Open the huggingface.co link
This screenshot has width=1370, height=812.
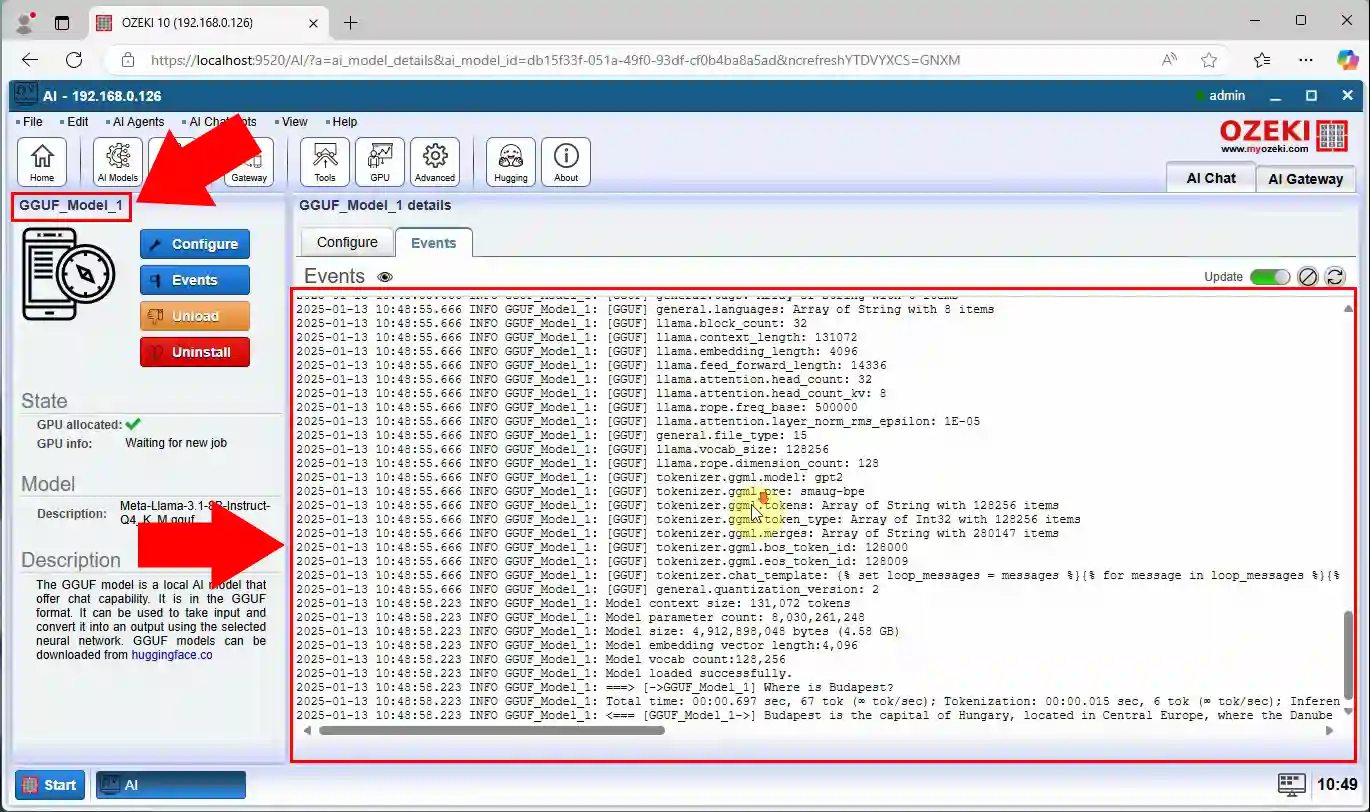pyautogui.click(x=172, y=655)
